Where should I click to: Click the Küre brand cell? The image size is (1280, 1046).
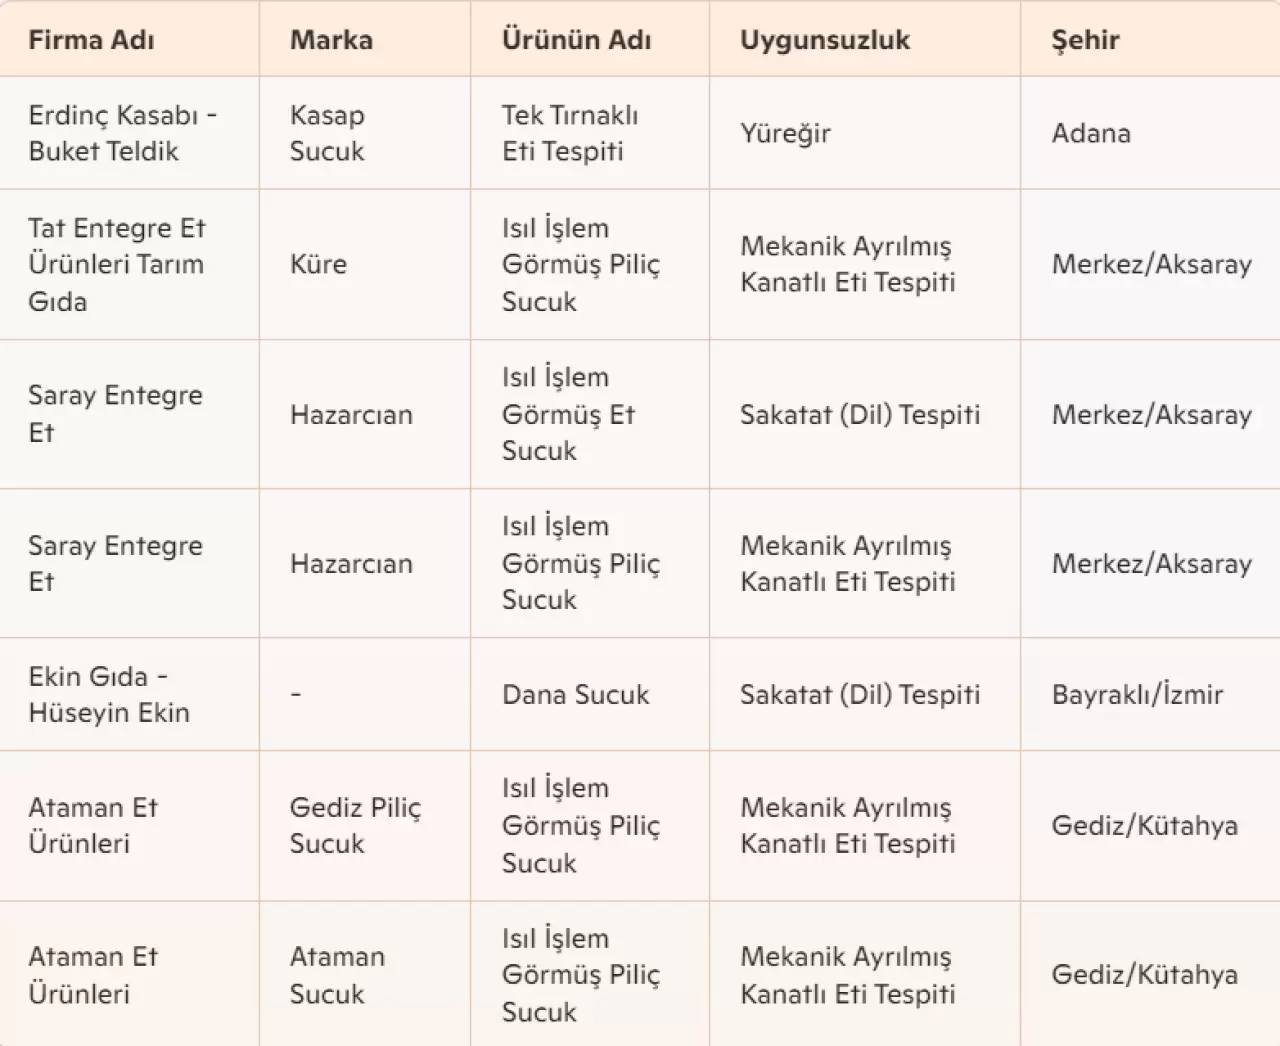tap(318, 264)
